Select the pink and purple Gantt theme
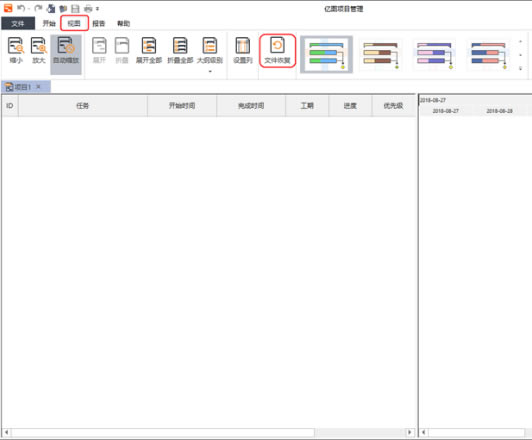The width and height of the screenshot is (532, 440). [x=434, y=55]
